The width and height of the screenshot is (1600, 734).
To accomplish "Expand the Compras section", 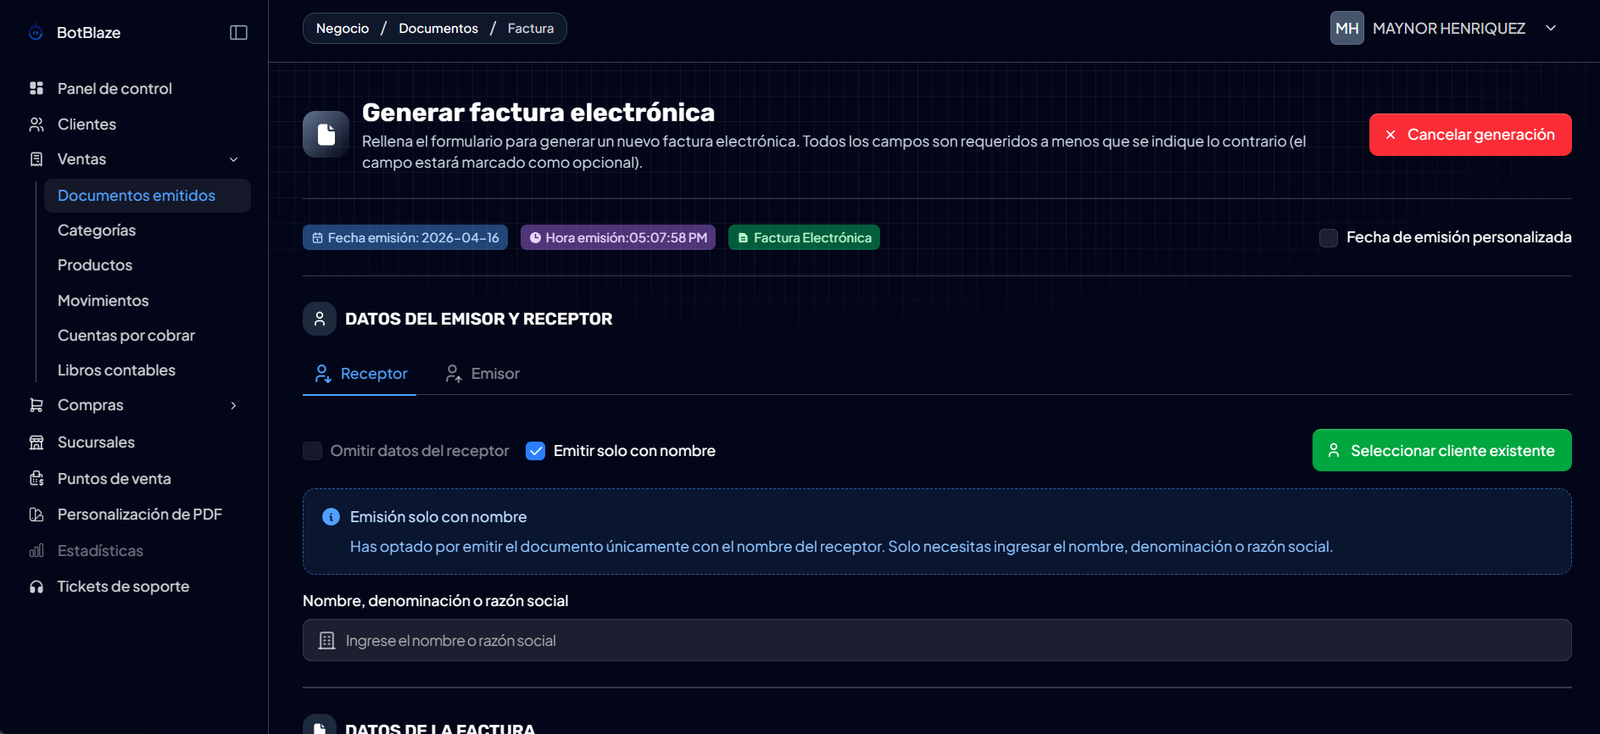I will click(233, 405).
